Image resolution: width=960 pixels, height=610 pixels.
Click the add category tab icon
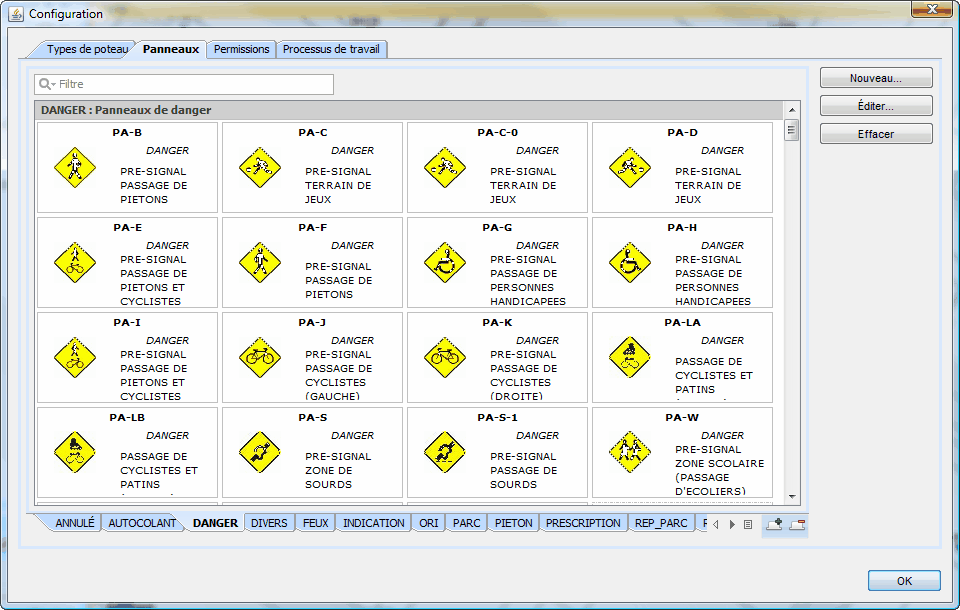pos(774,523)
